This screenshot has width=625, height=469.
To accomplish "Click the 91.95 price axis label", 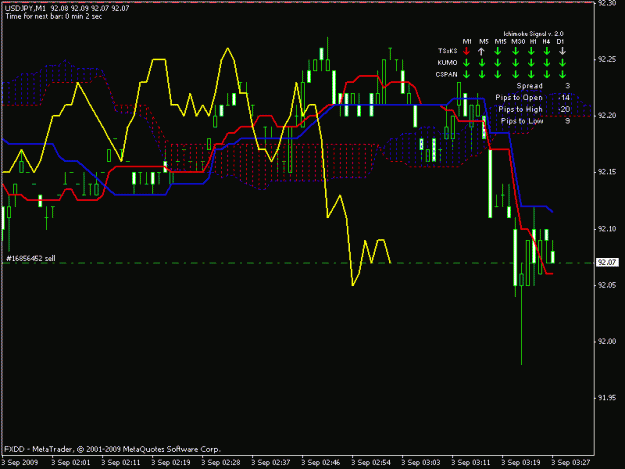I will click(x=607, y=398).
